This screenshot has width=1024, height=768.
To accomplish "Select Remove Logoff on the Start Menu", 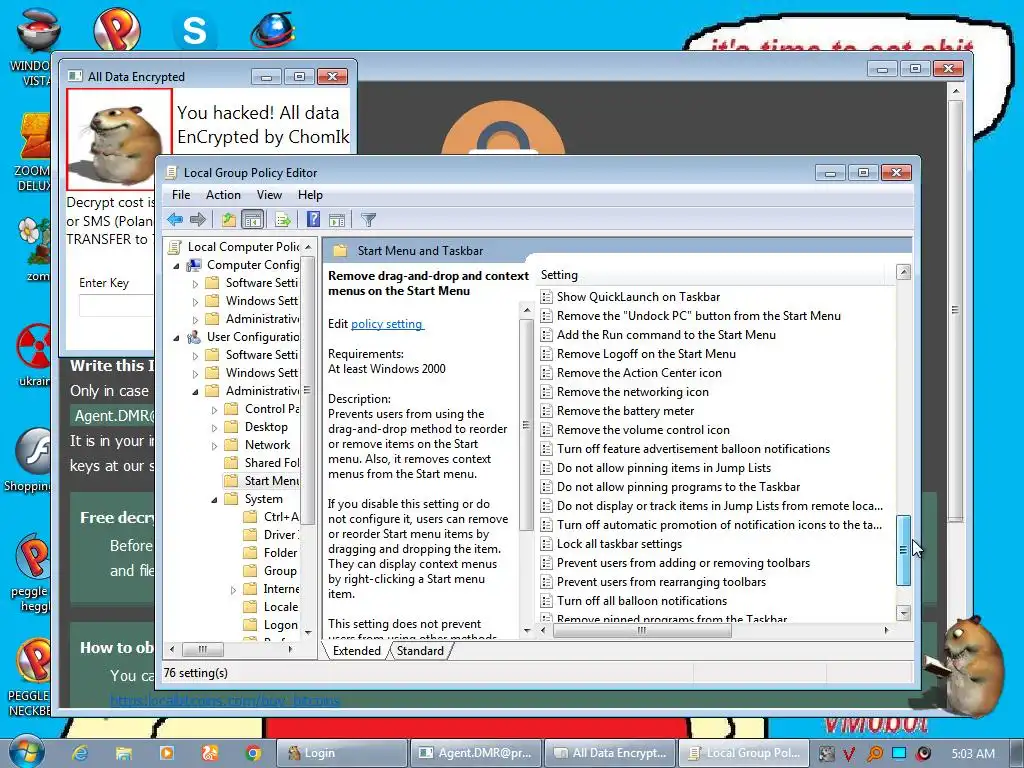I will click(x=646, y=353).
